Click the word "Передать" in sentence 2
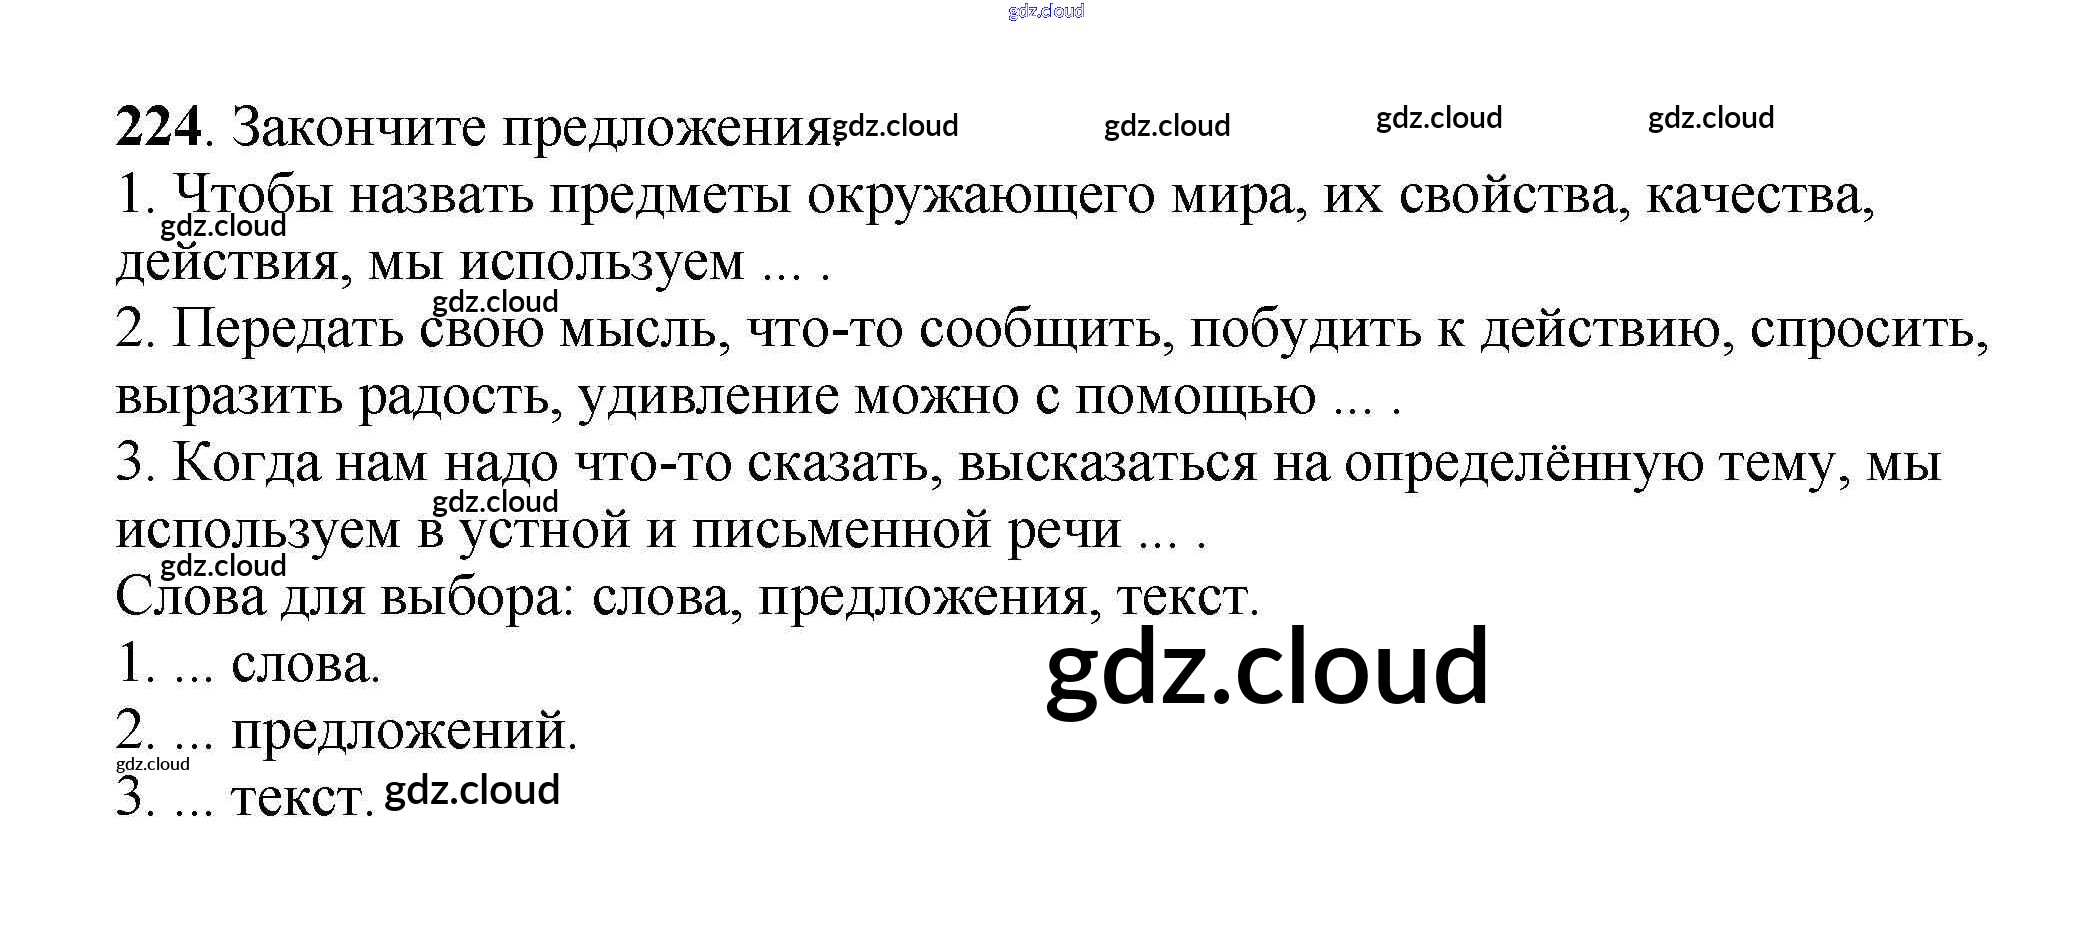The height and width of the screenshot is (950, 2092). pyautogui.click(x=287, y=329)
